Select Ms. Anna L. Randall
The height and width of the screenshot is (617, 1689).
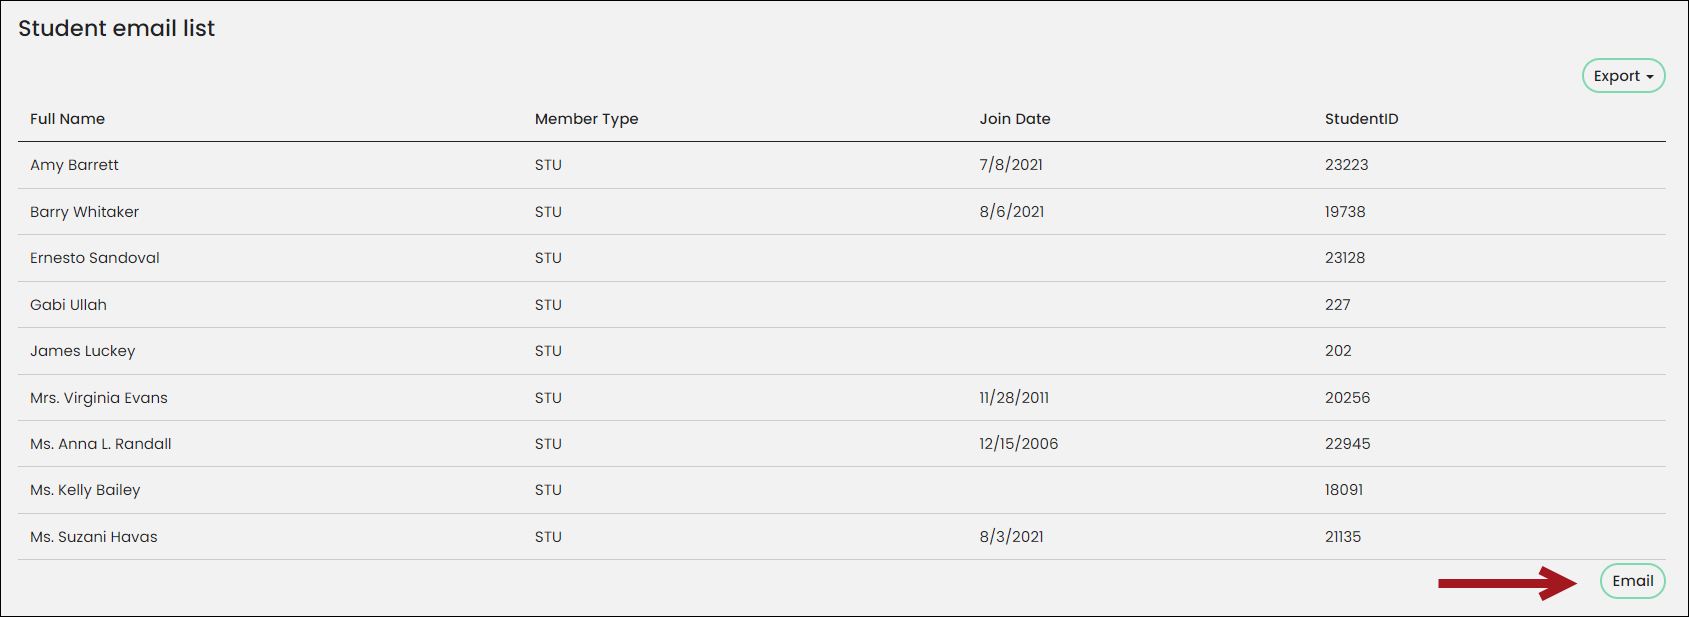(x=100, y=444)
